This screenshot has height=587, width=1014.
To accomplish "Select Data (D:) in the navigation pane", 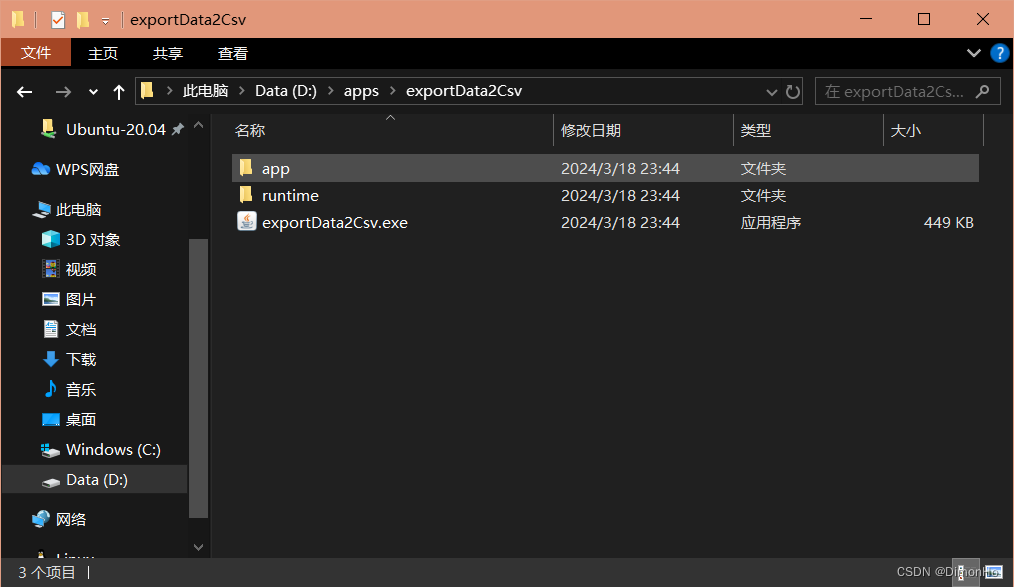I will [x=94, y=480].
